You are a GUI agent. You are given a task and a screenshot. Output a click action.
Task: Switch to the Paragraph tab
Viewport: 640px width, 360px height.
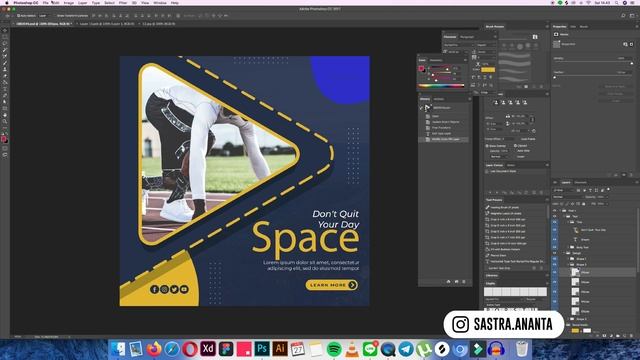pyautogui.click(x=467, y=37)
